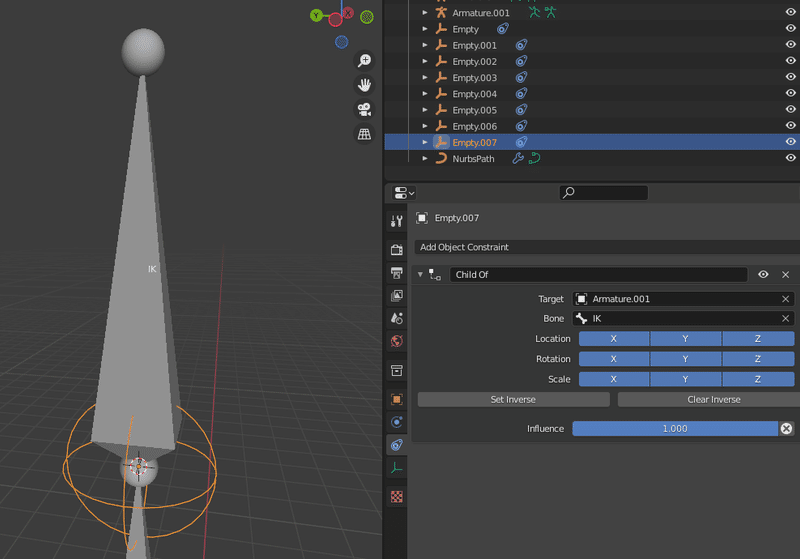
Task: Toggle the camera view gizmo
Action: coord(364,109)
